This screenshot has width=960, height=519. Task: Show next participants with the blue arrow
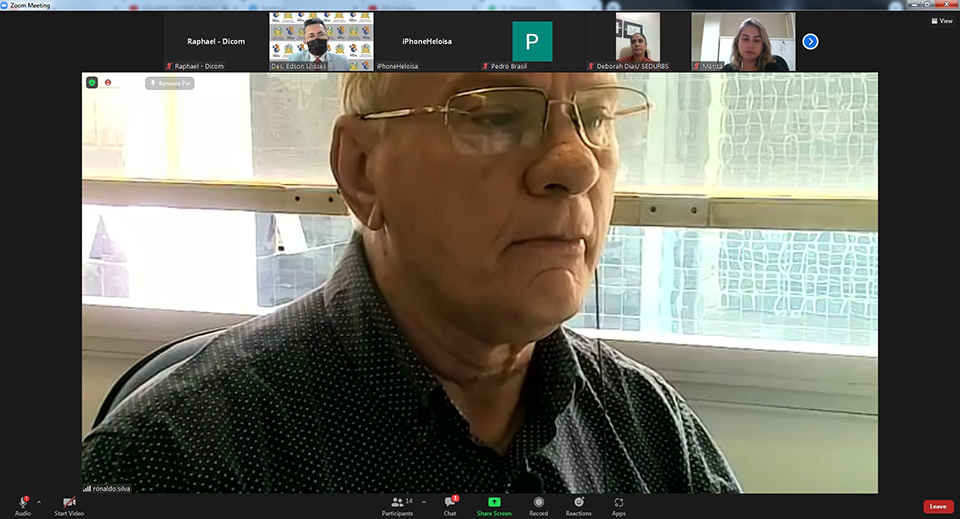[x=810, y=41]
